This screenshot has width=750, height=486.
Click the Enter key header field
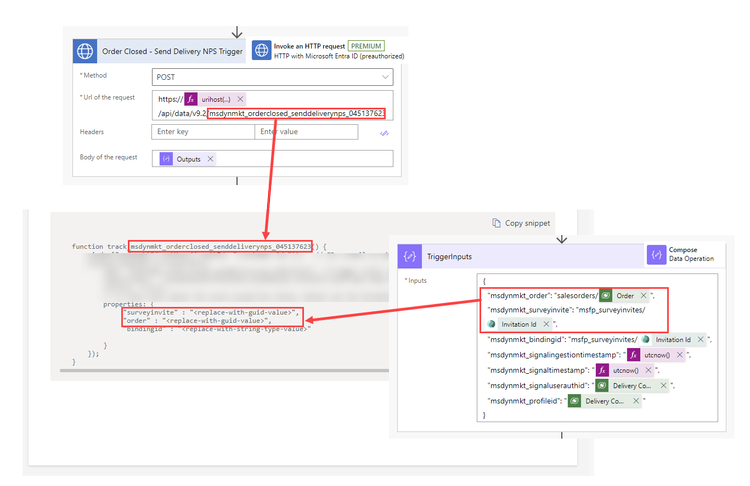coord(203,132)
